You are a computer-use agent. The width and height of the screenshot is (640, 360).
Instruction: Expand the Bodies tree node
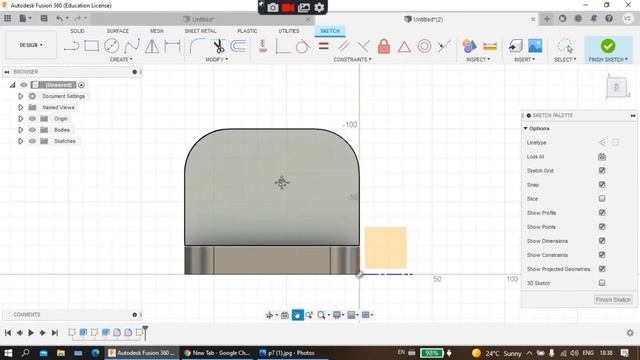click(x=20, y=130)
